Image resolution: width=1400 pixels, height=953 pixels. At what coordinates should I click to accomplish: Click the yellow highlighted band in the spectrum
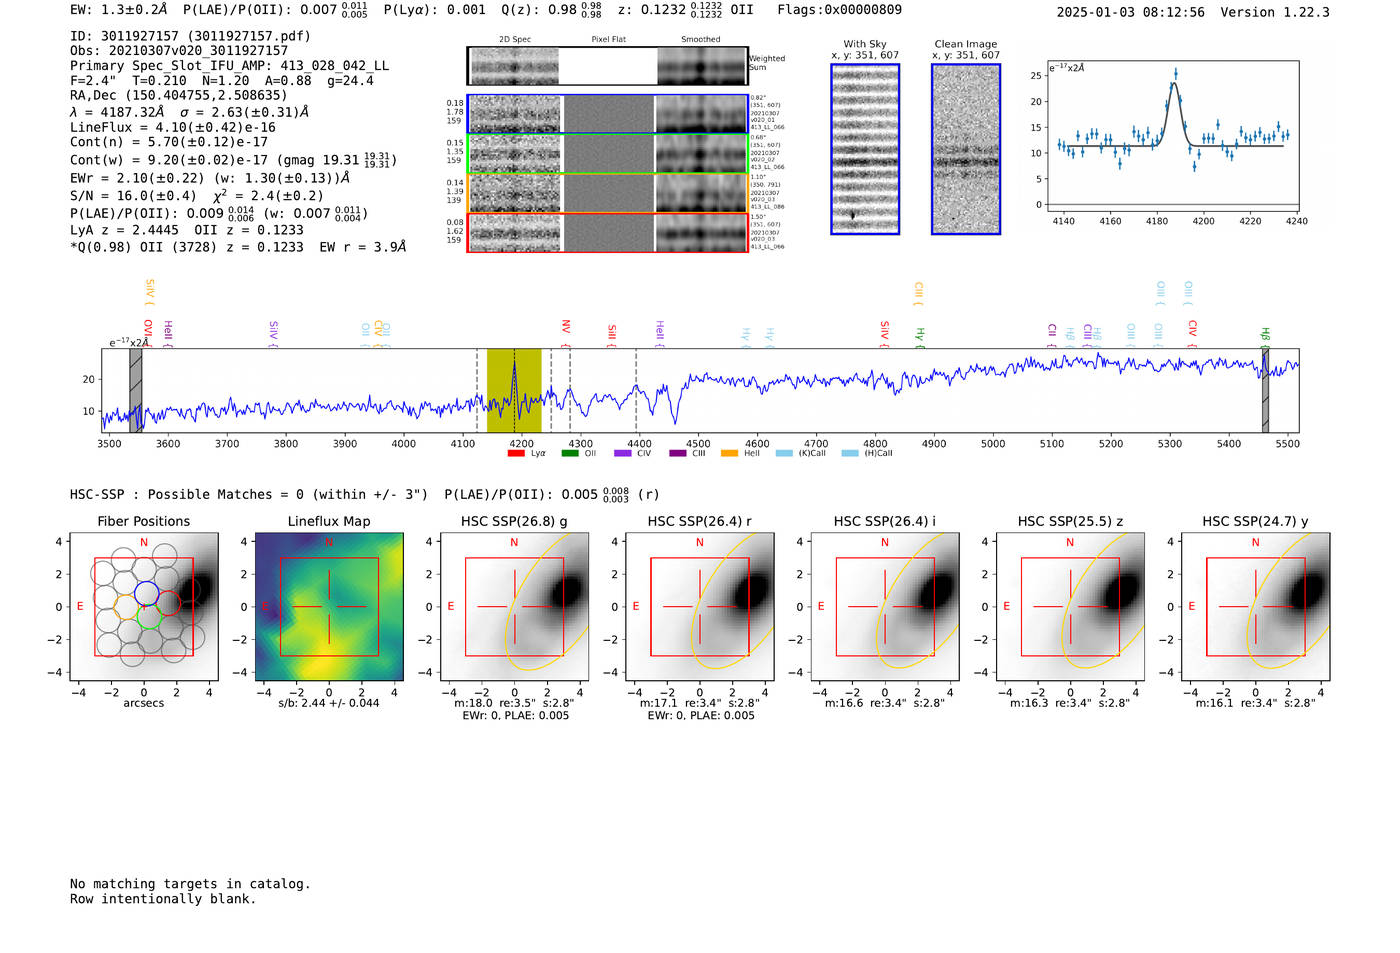point(514,390)
